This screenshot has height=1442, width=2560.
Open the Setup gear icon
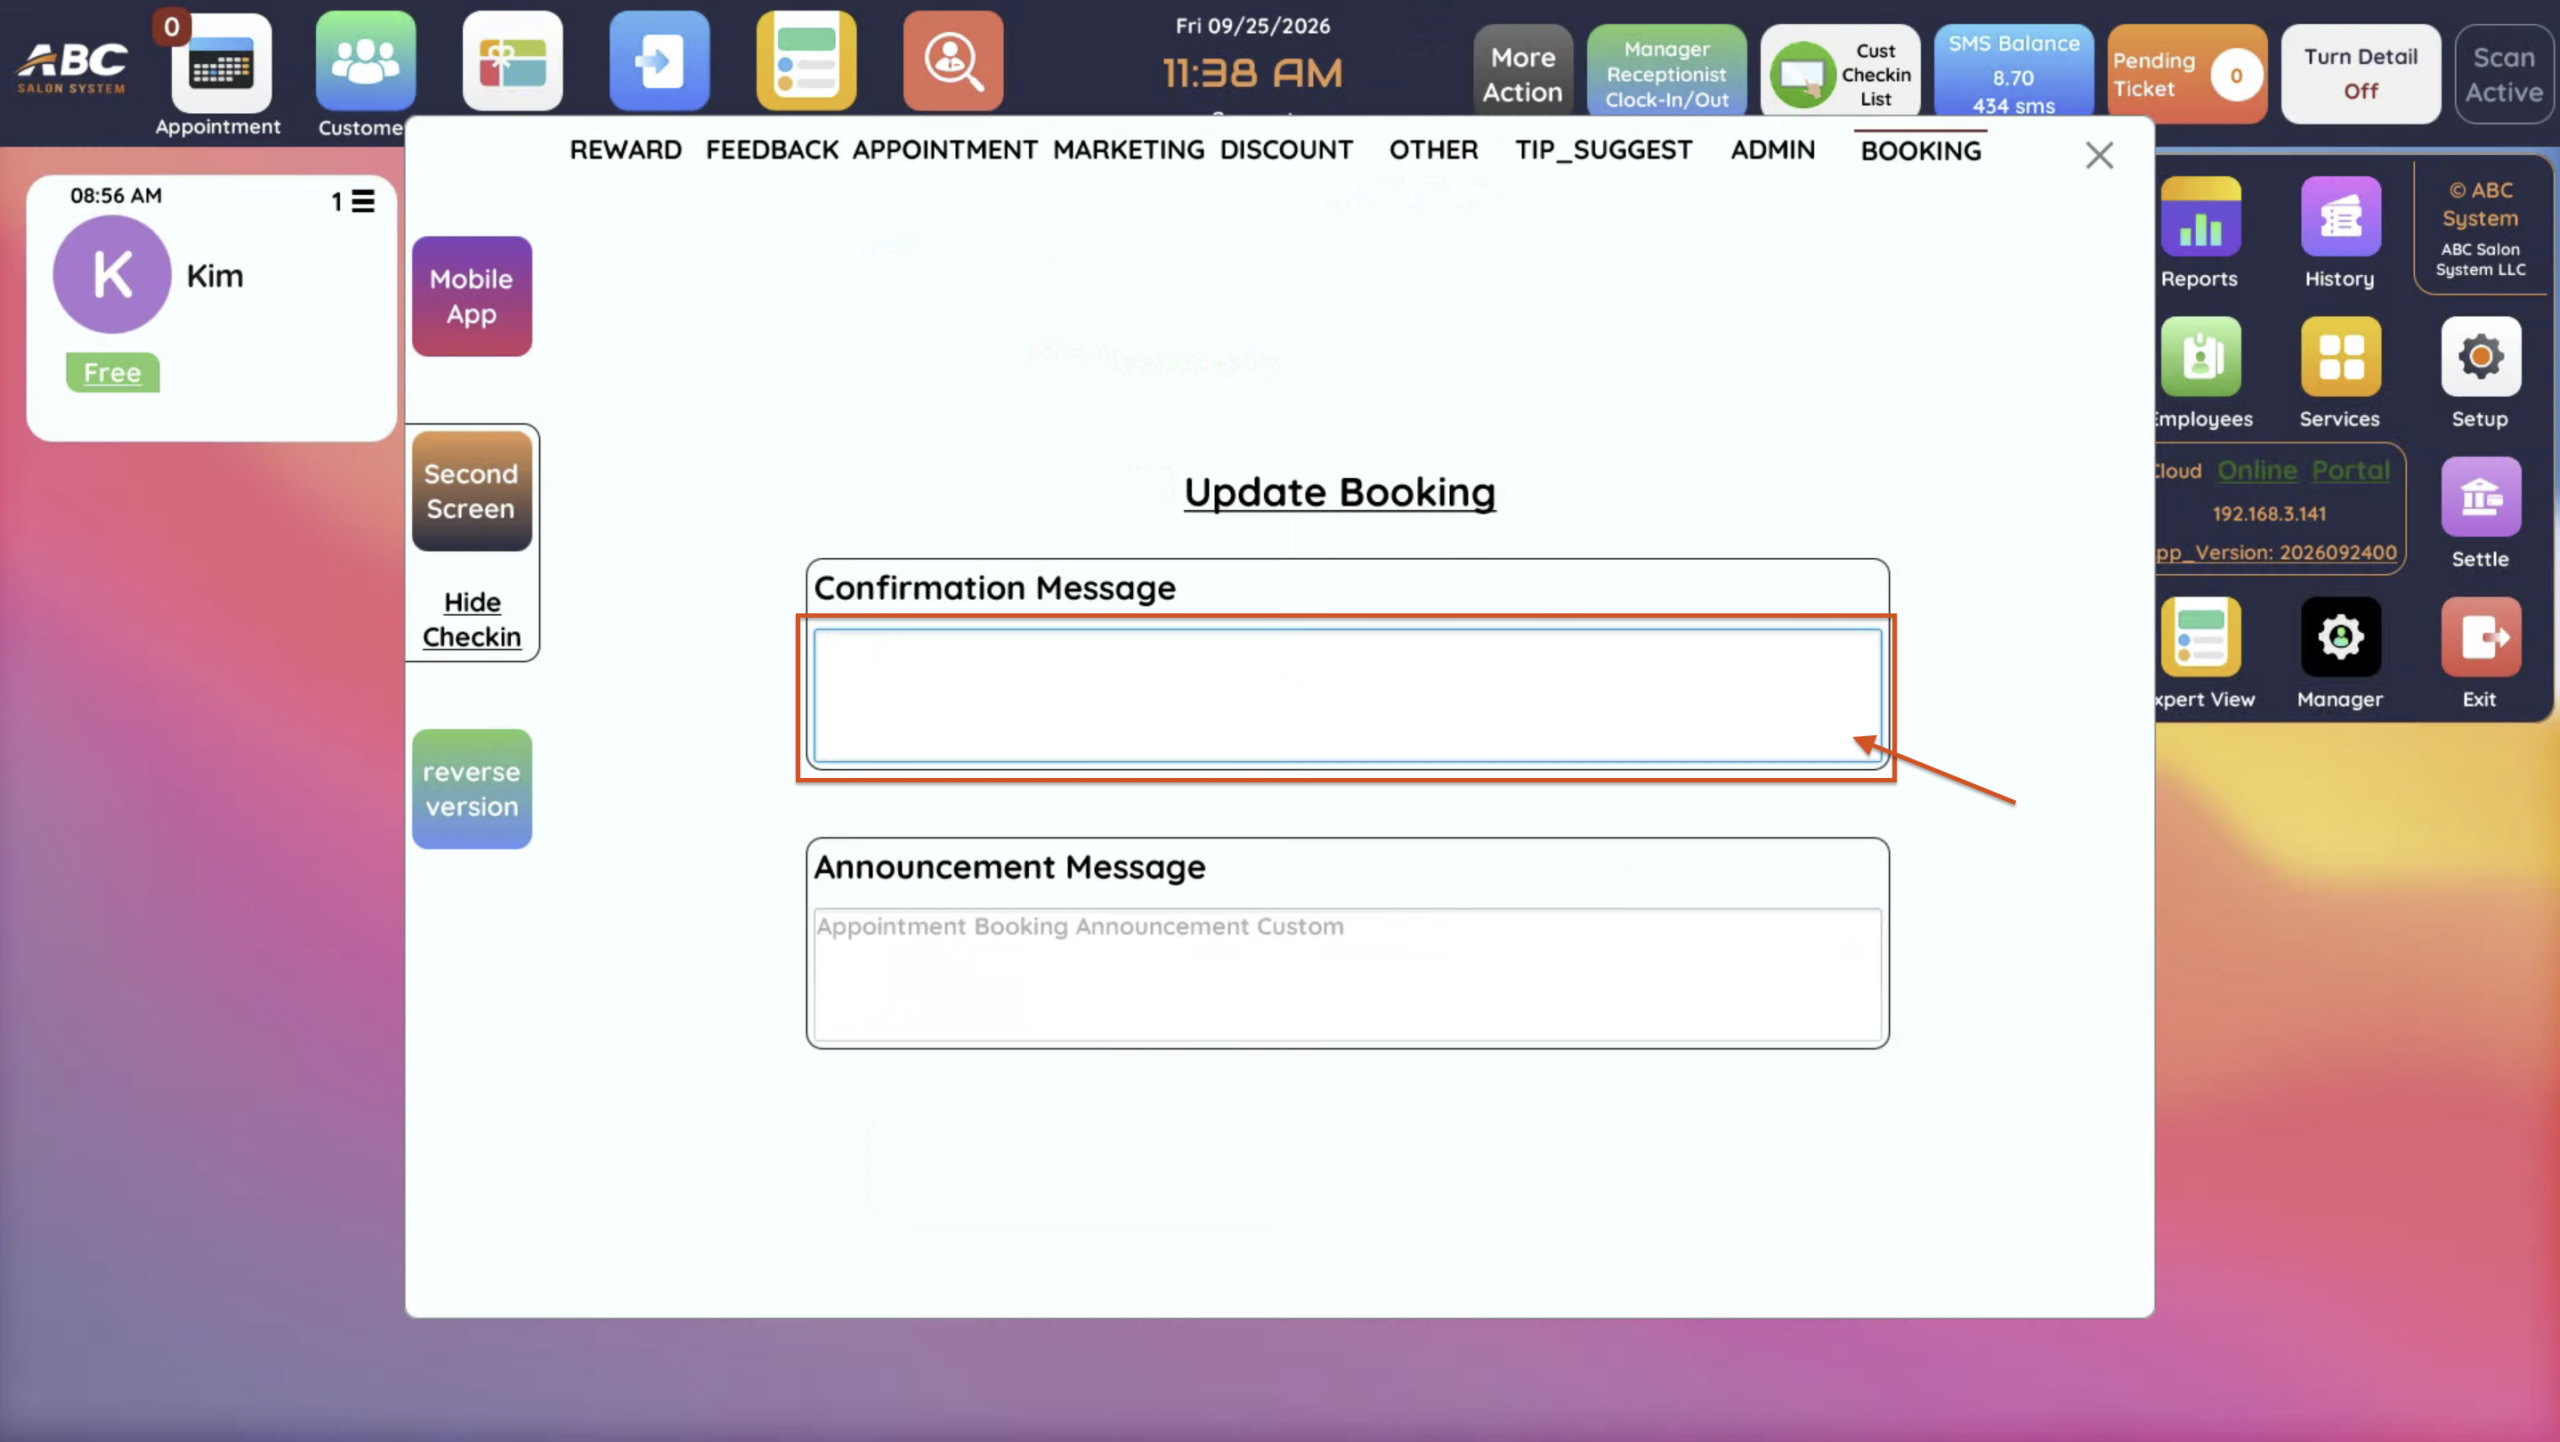(x=2480, y=357)
